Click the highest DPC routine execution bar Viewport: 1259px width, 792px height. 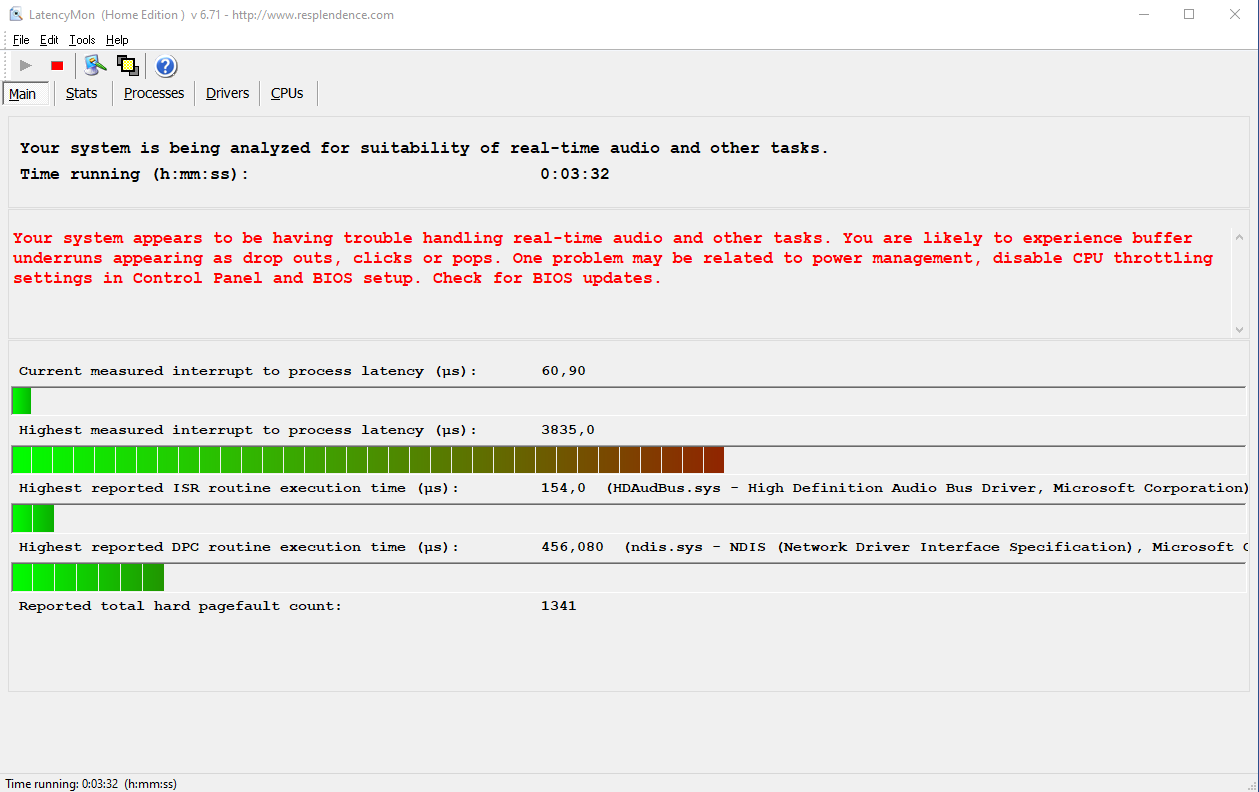point(628,577)
